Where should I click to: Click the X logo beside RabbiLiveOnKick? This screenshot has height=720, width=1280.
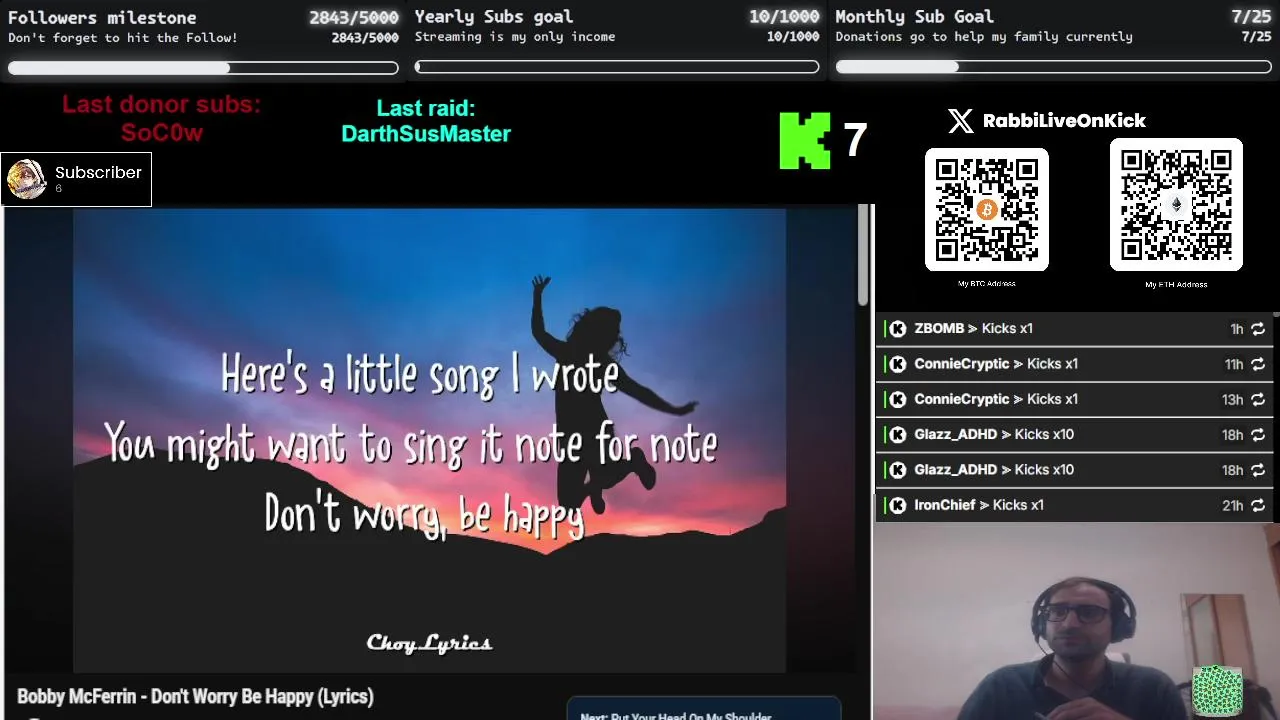pos(960,121)
